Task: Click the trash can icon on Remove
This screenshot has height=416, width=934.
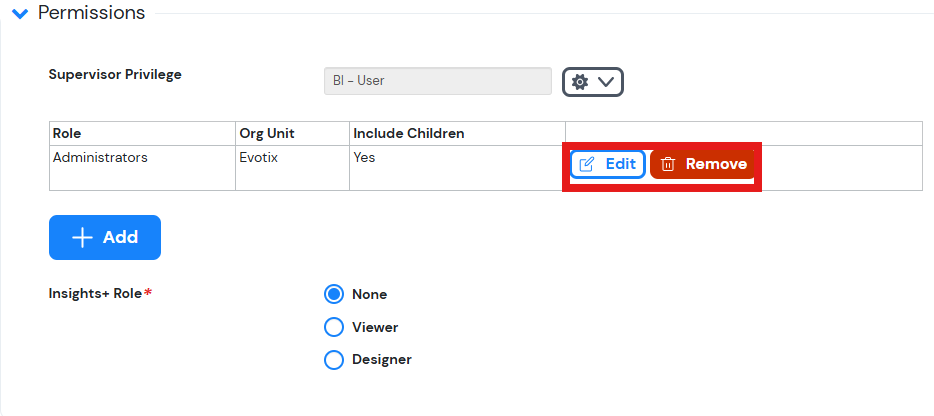Action: coord(668,164)
